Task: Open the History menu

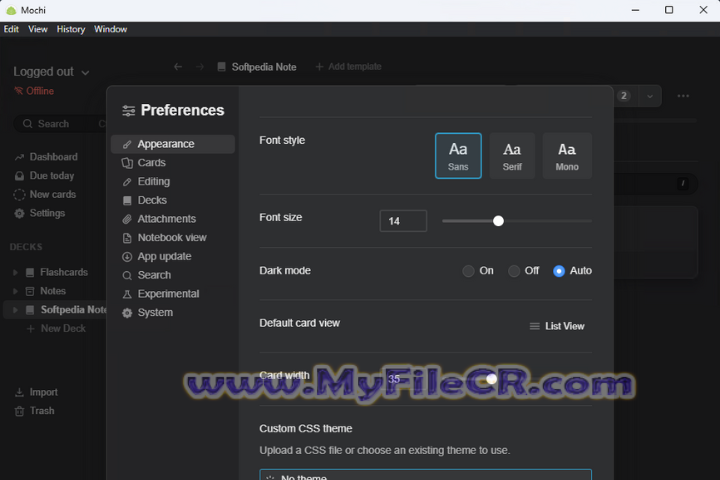Action: point(71,29)
